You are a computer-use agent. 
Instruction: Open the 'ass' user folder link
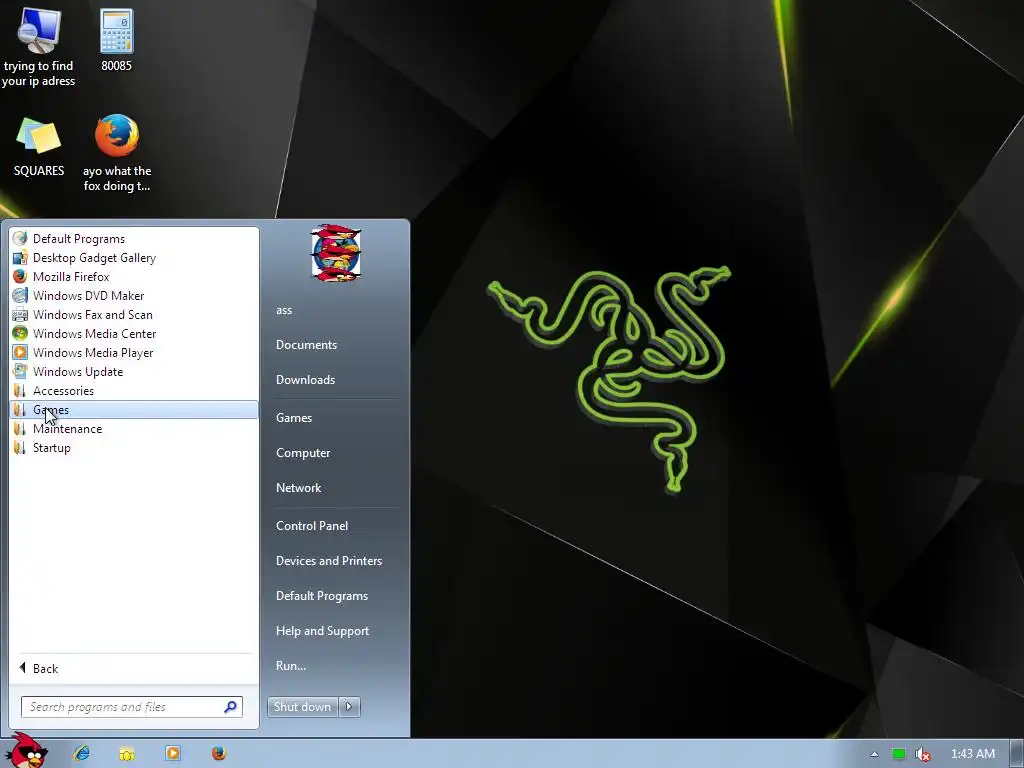284,310
